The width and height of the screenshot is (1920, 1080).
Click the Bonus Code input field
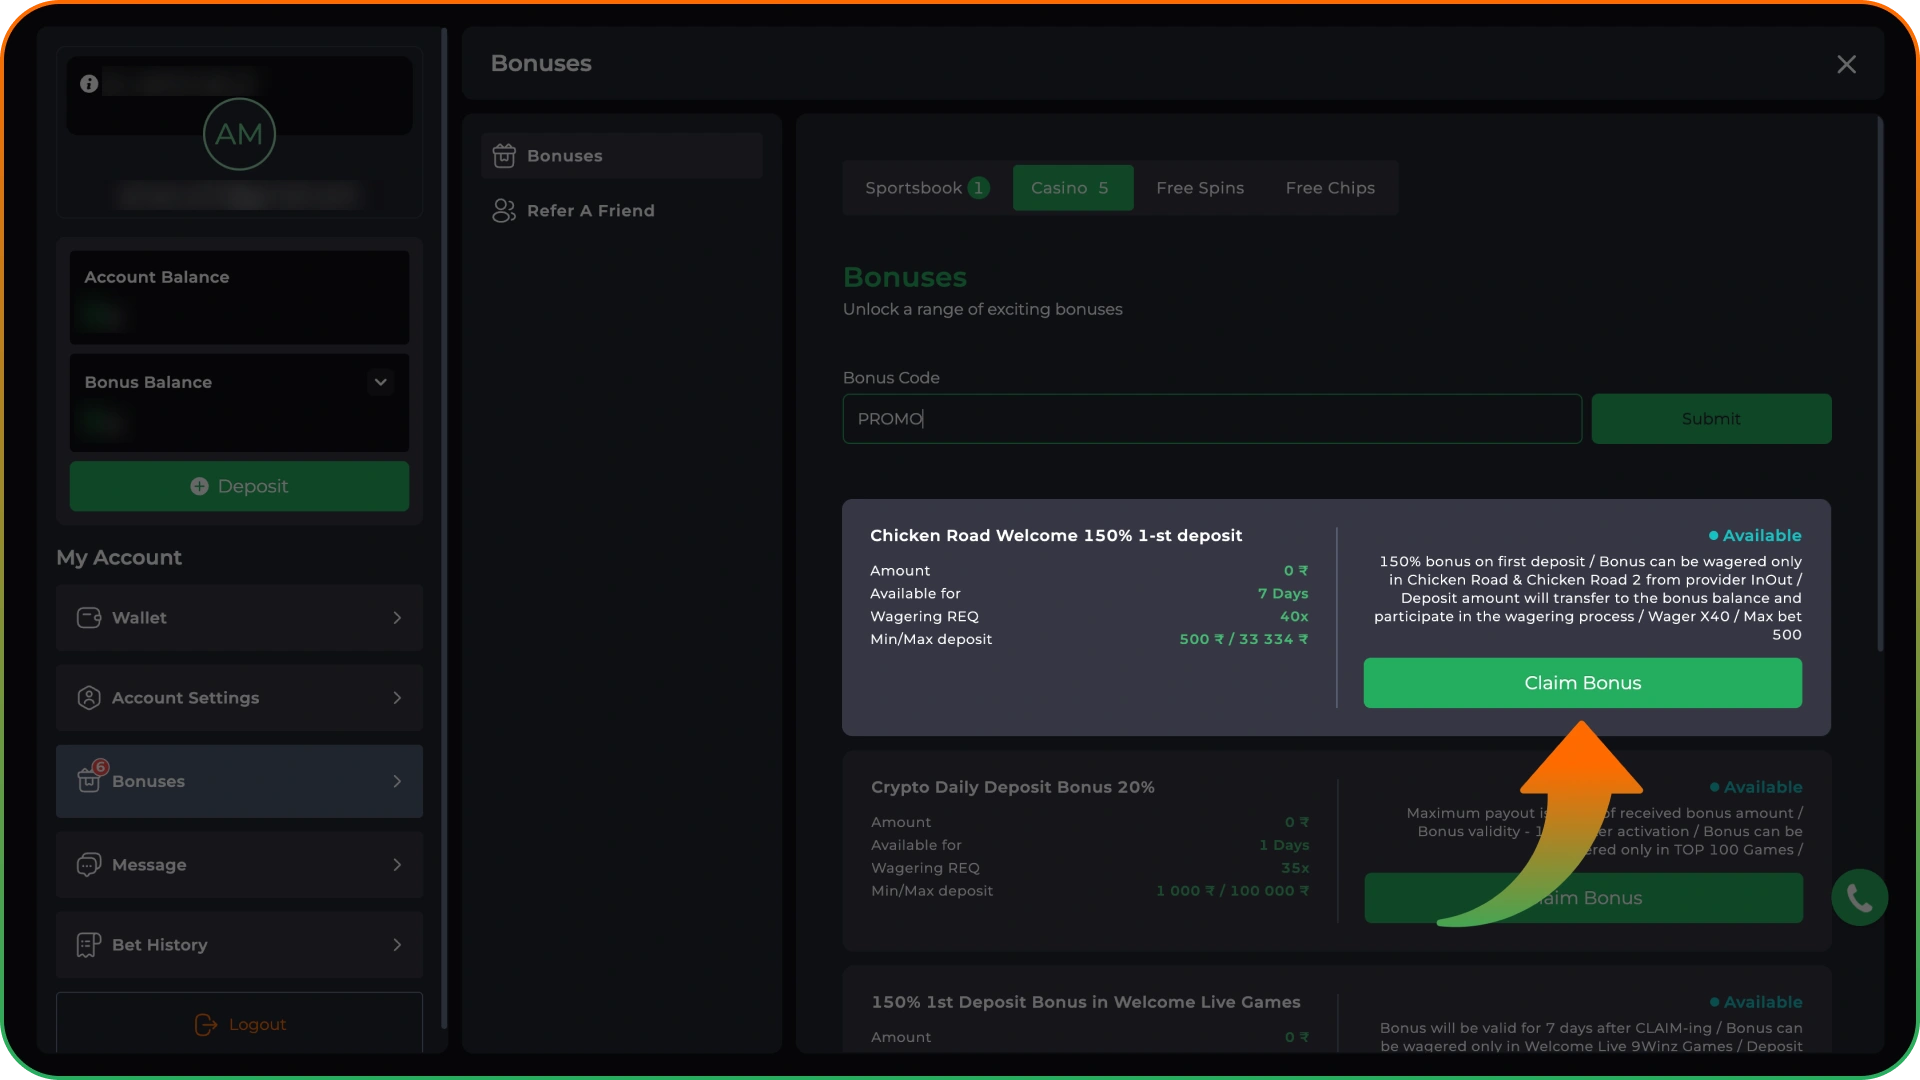(1212, 419)
